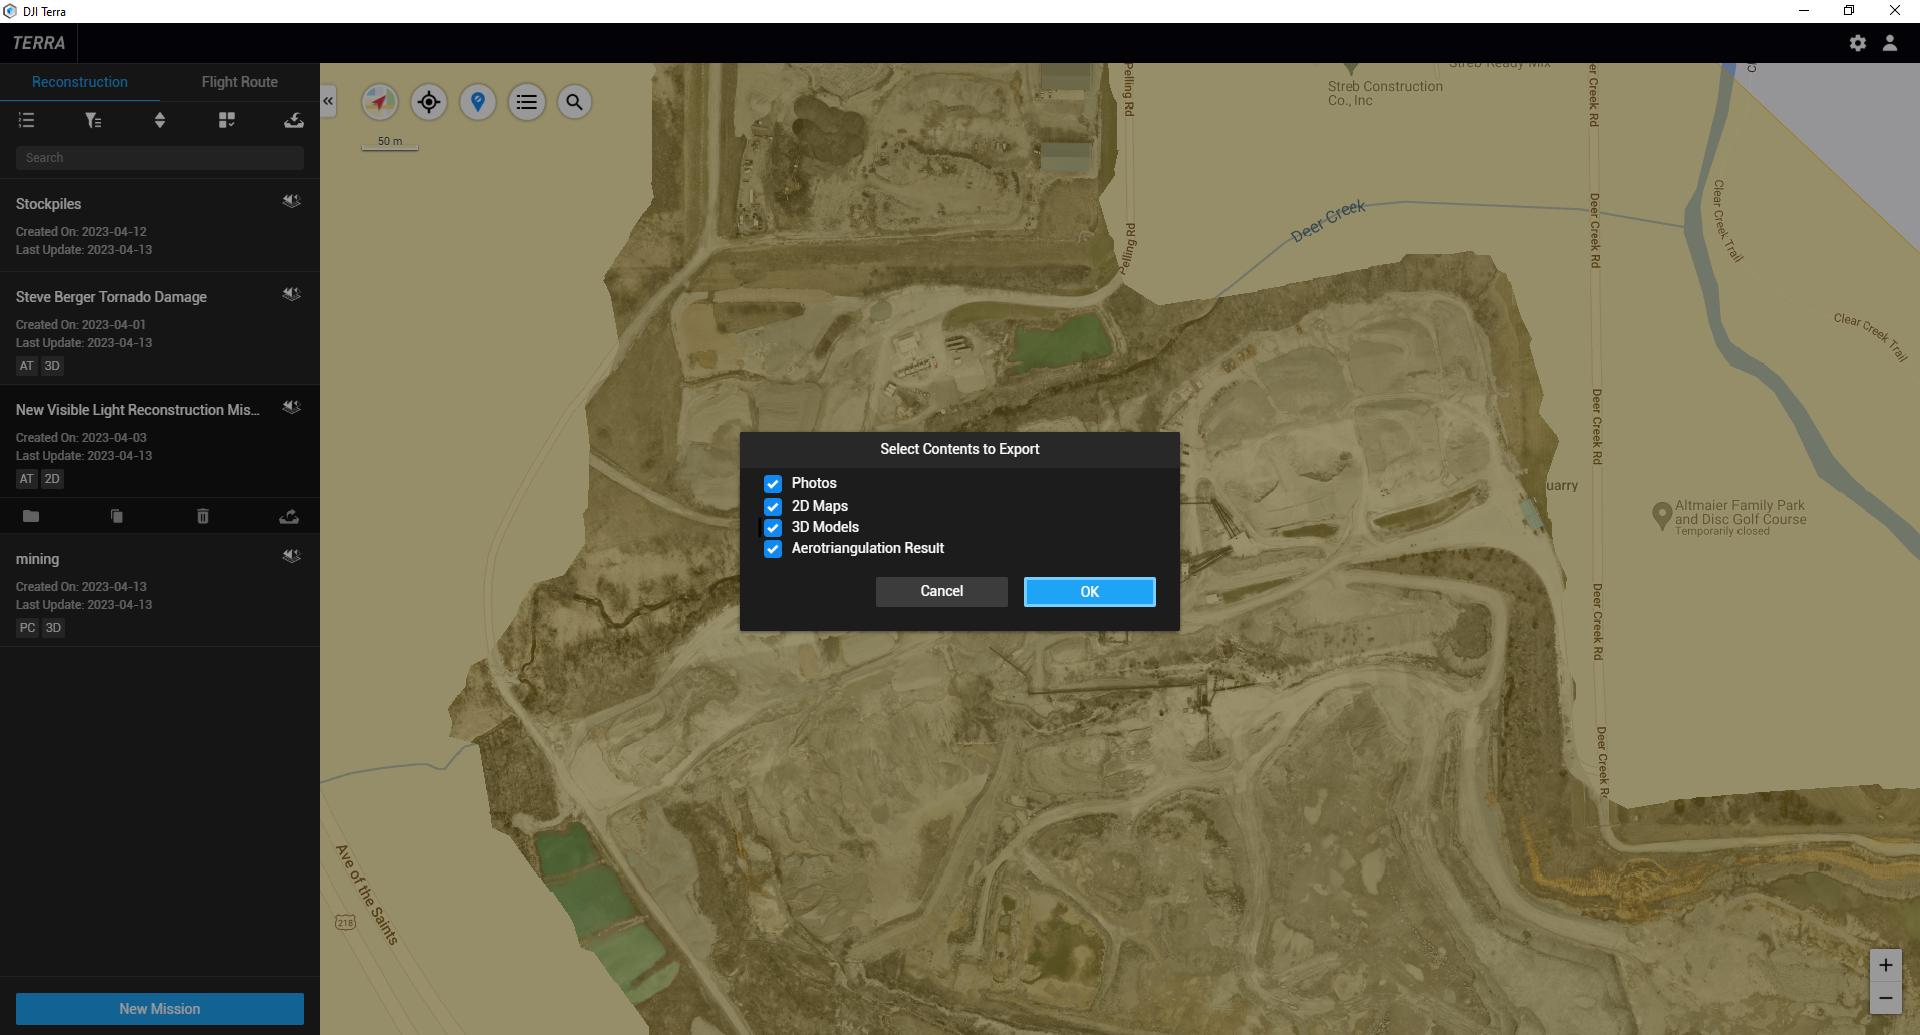Open the batch selection grid icon
This screenshot has width=1920, height=1035.
tap(226, 120)
